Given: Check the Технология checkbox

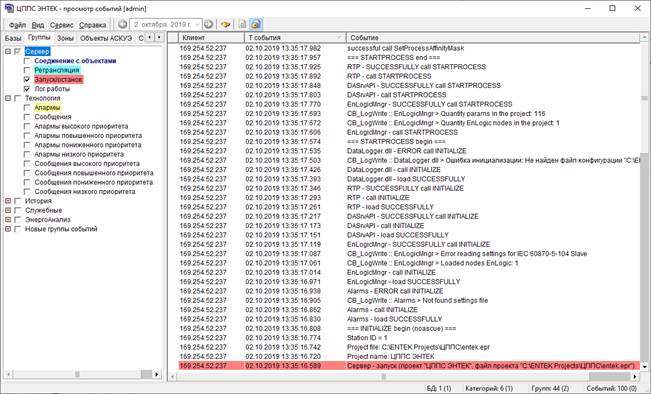Looking at the screenshot, I should [x=17, y=98].
